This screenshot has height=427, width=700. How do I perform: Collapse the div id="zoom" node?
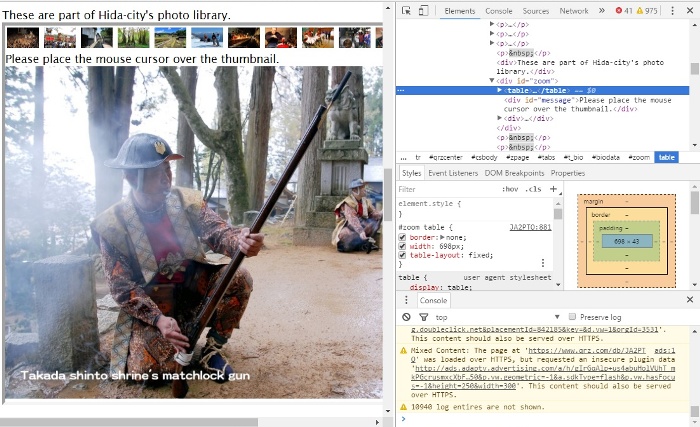tap(492, 81)
